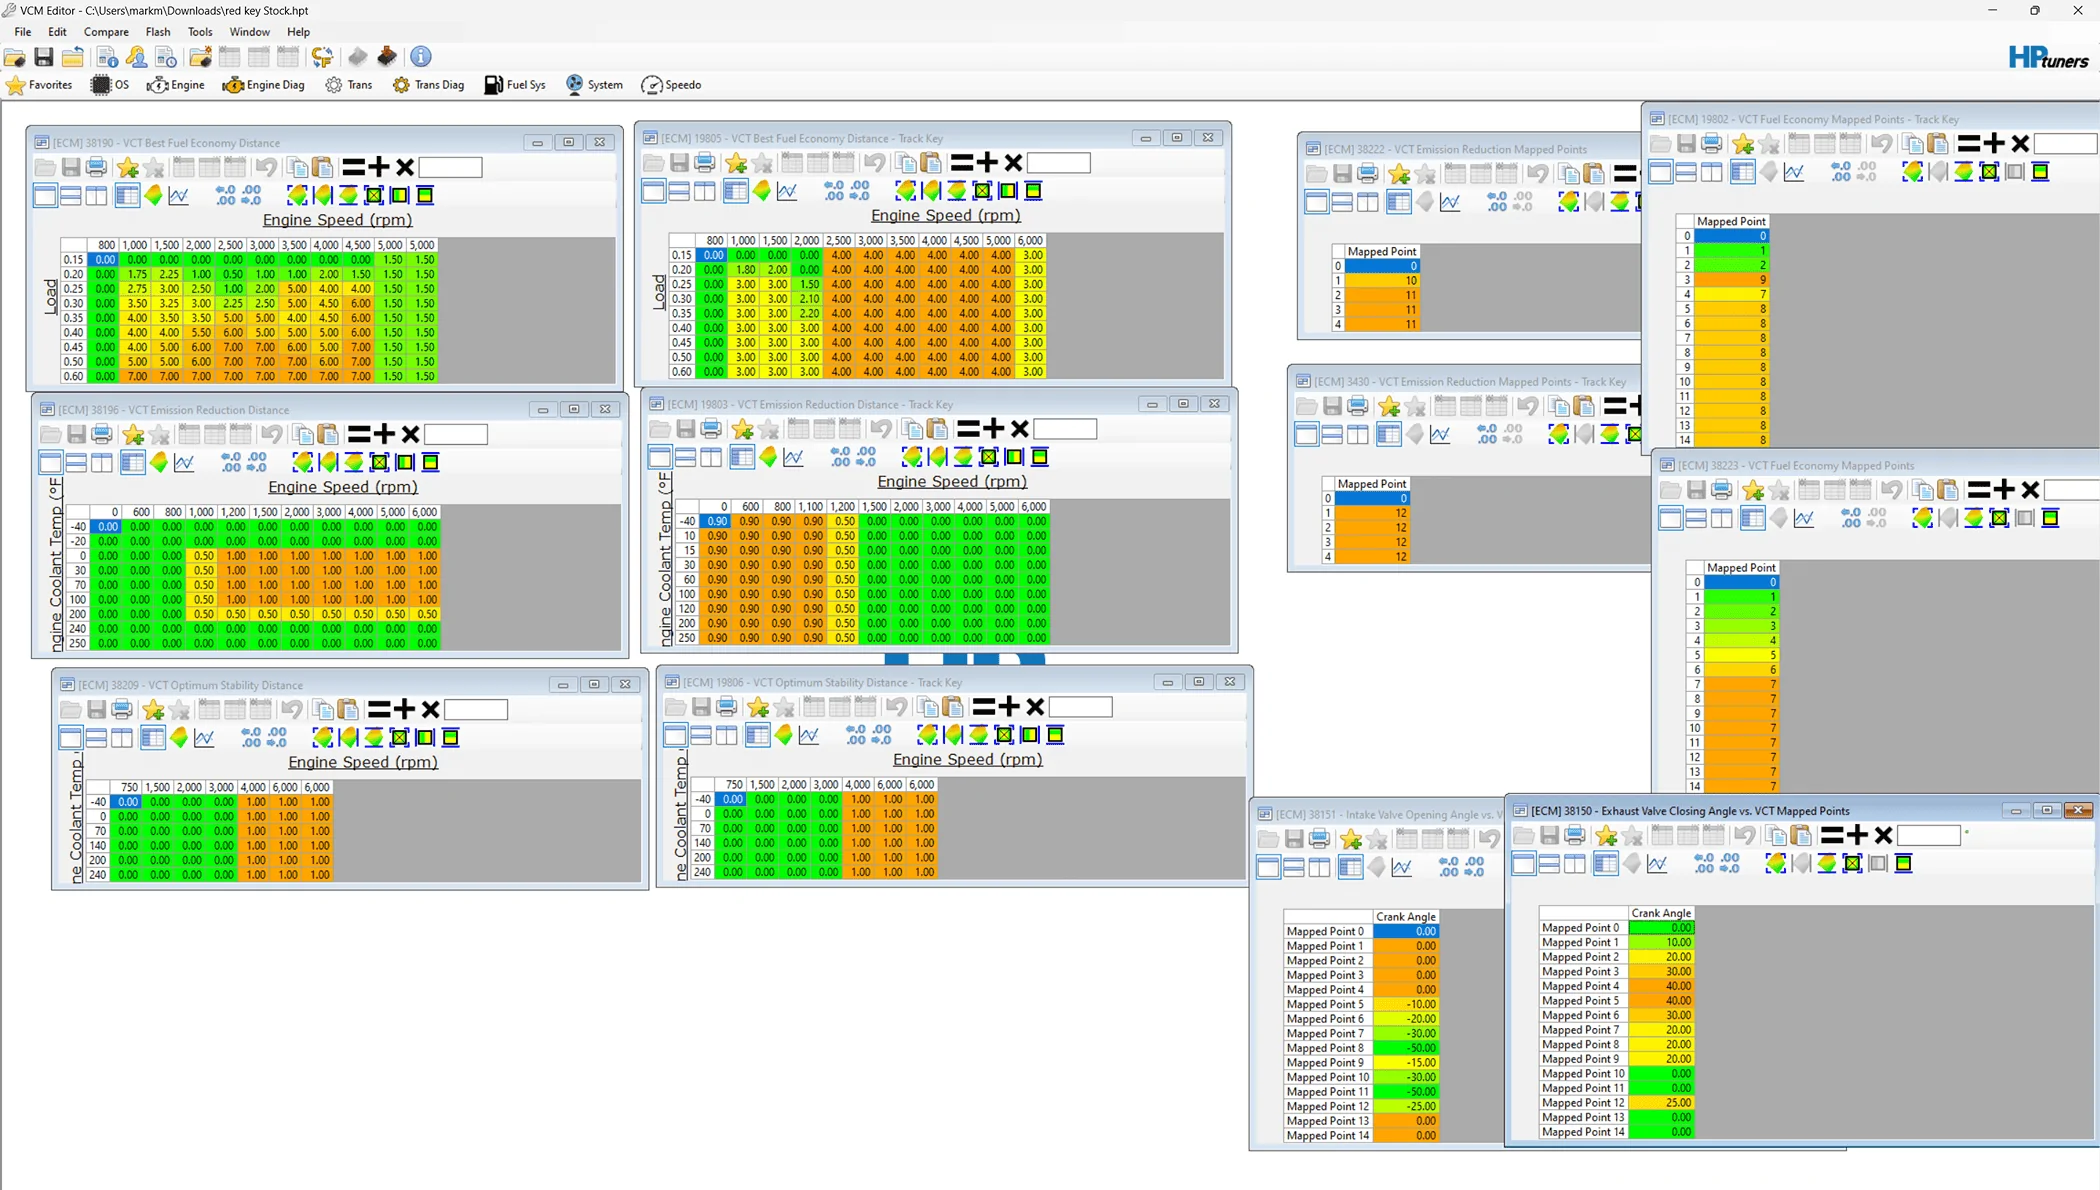Open the Compare menu
The image size is (2100, 1190).
pos(106,32)
